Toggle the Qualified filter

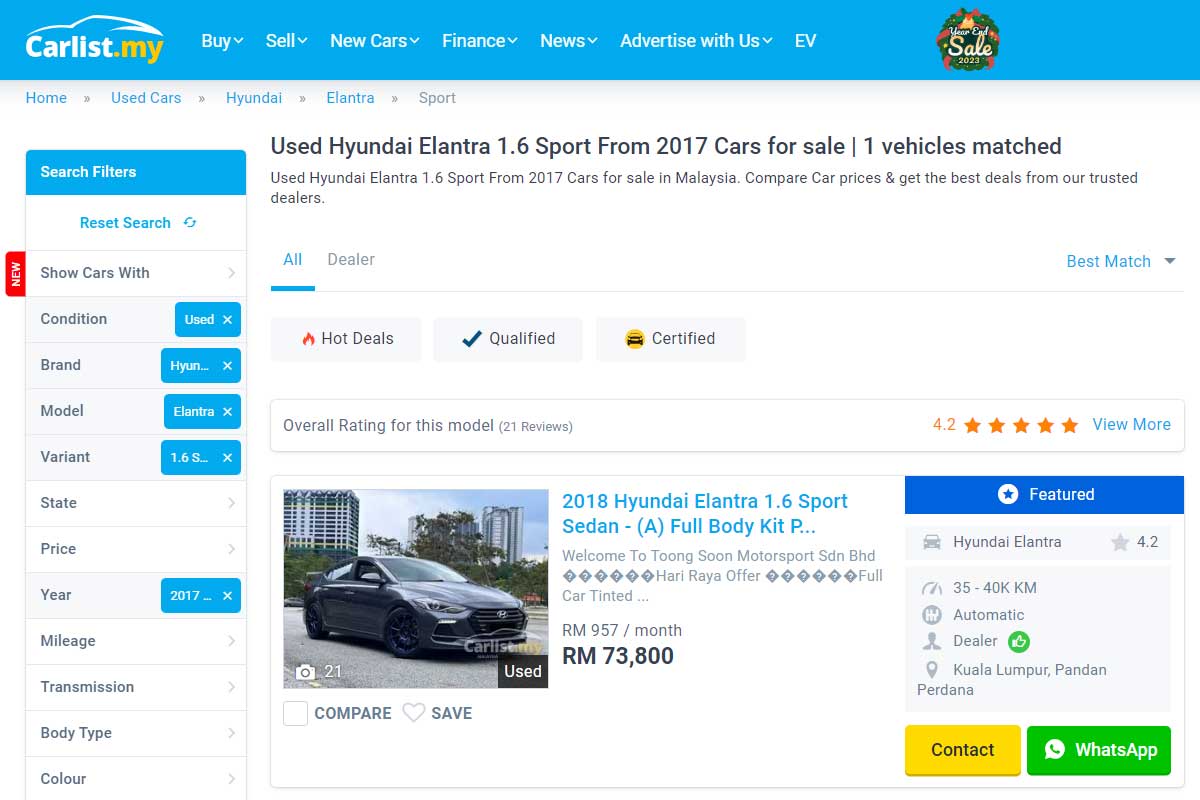(508, 339)
